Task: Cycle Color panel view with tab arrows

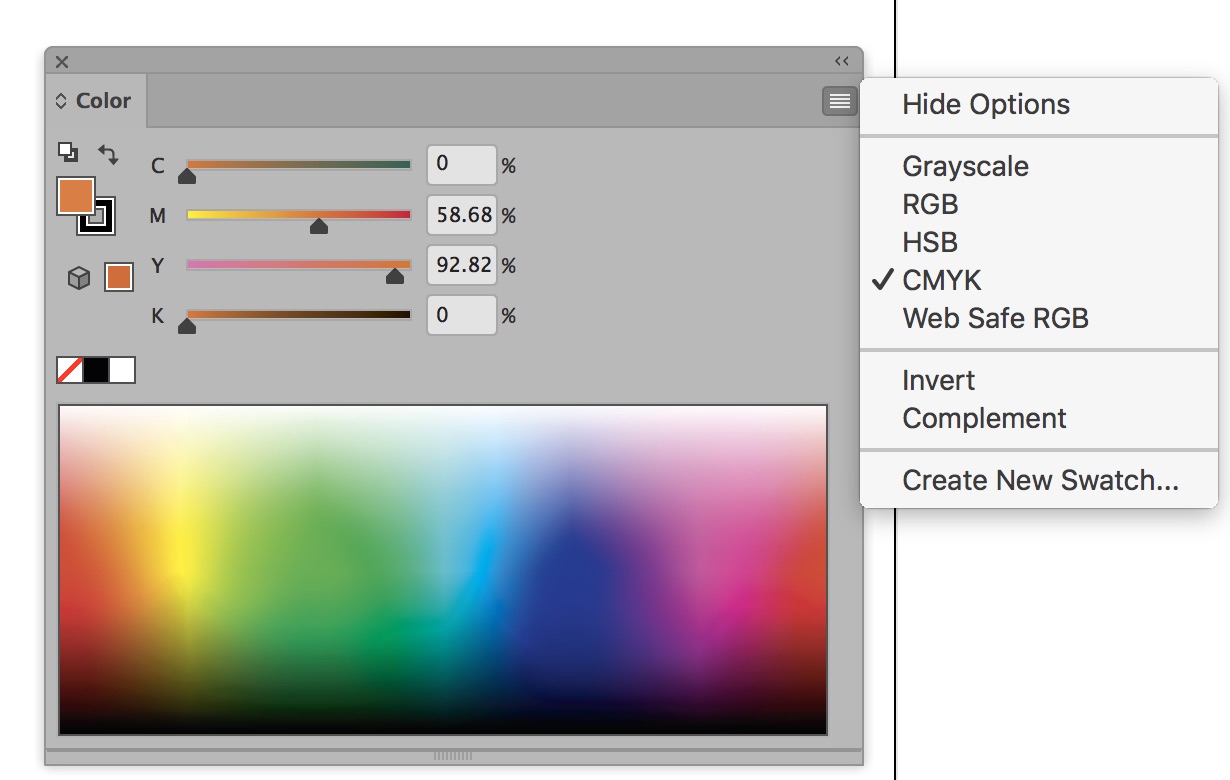Action: click(61, 101)
